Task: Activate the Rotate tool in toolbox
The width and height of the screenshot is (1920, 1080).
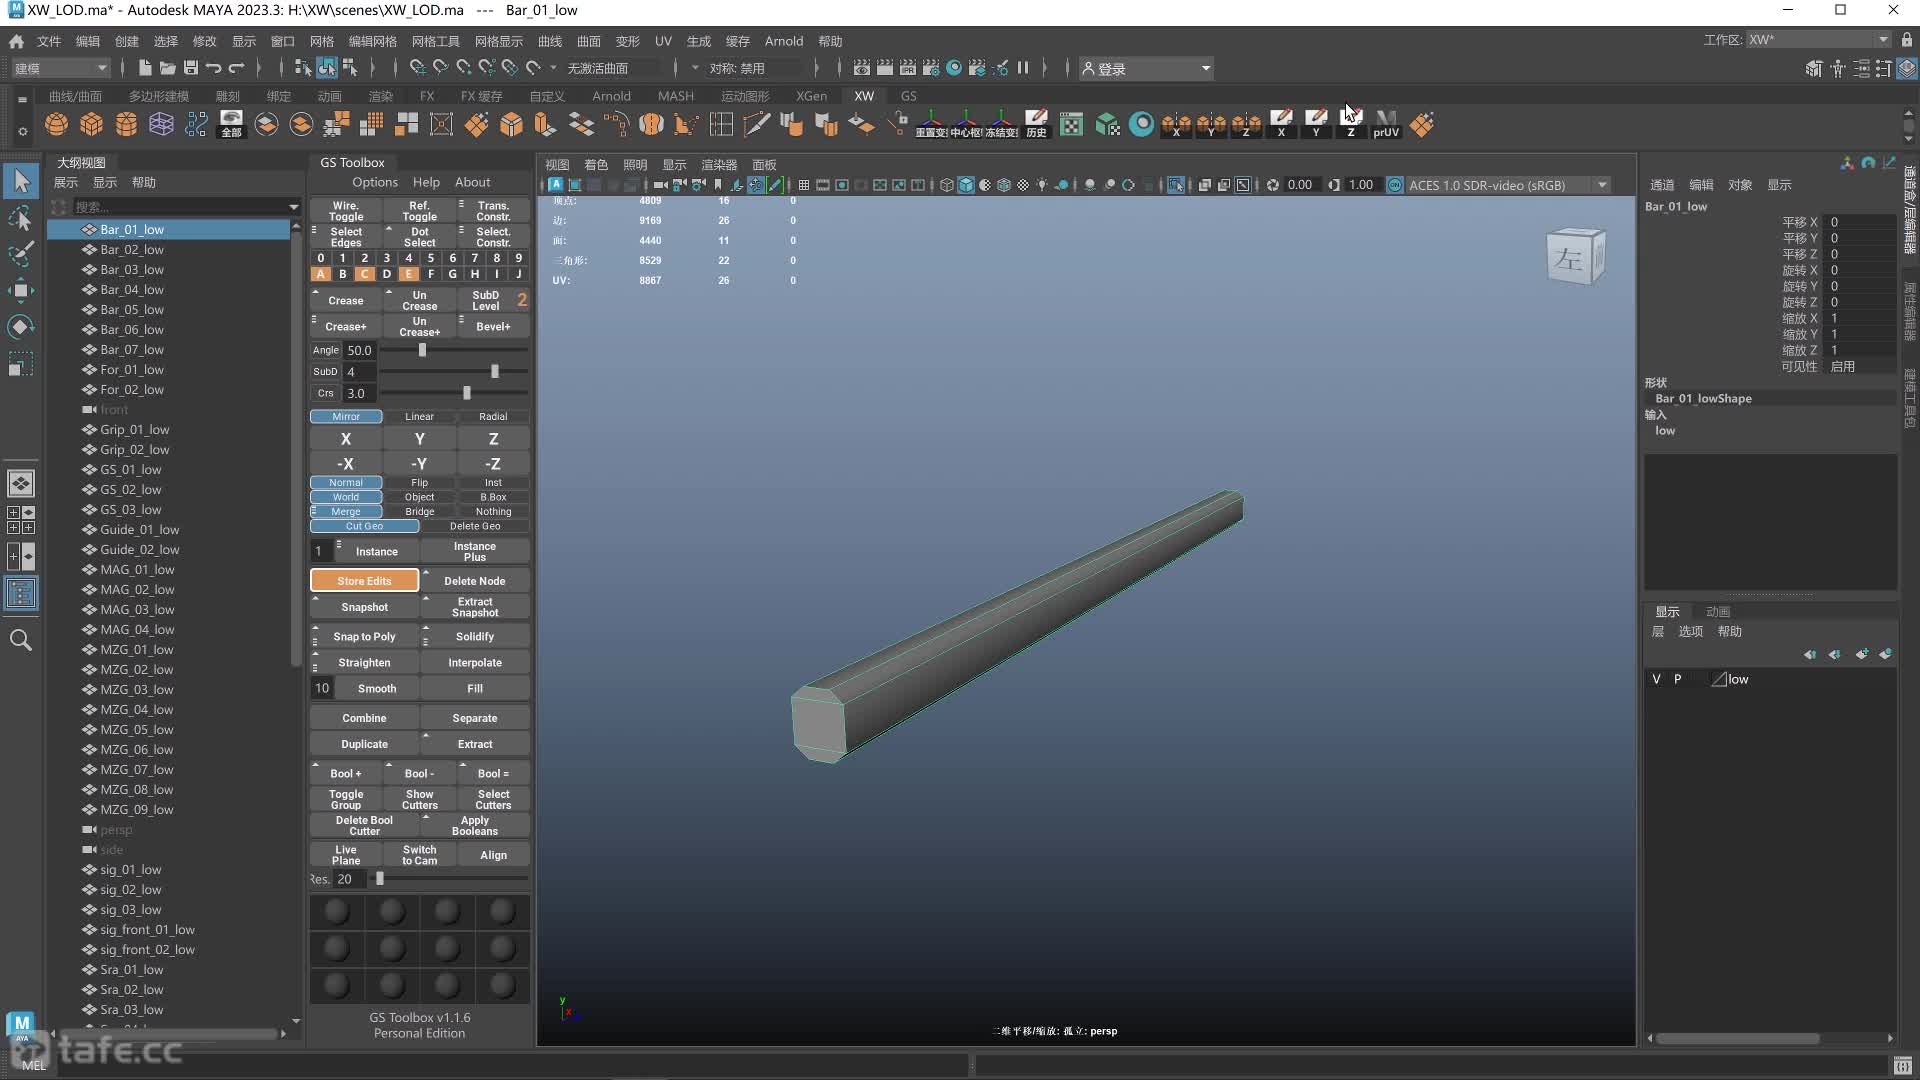Action: pos(21,327)
